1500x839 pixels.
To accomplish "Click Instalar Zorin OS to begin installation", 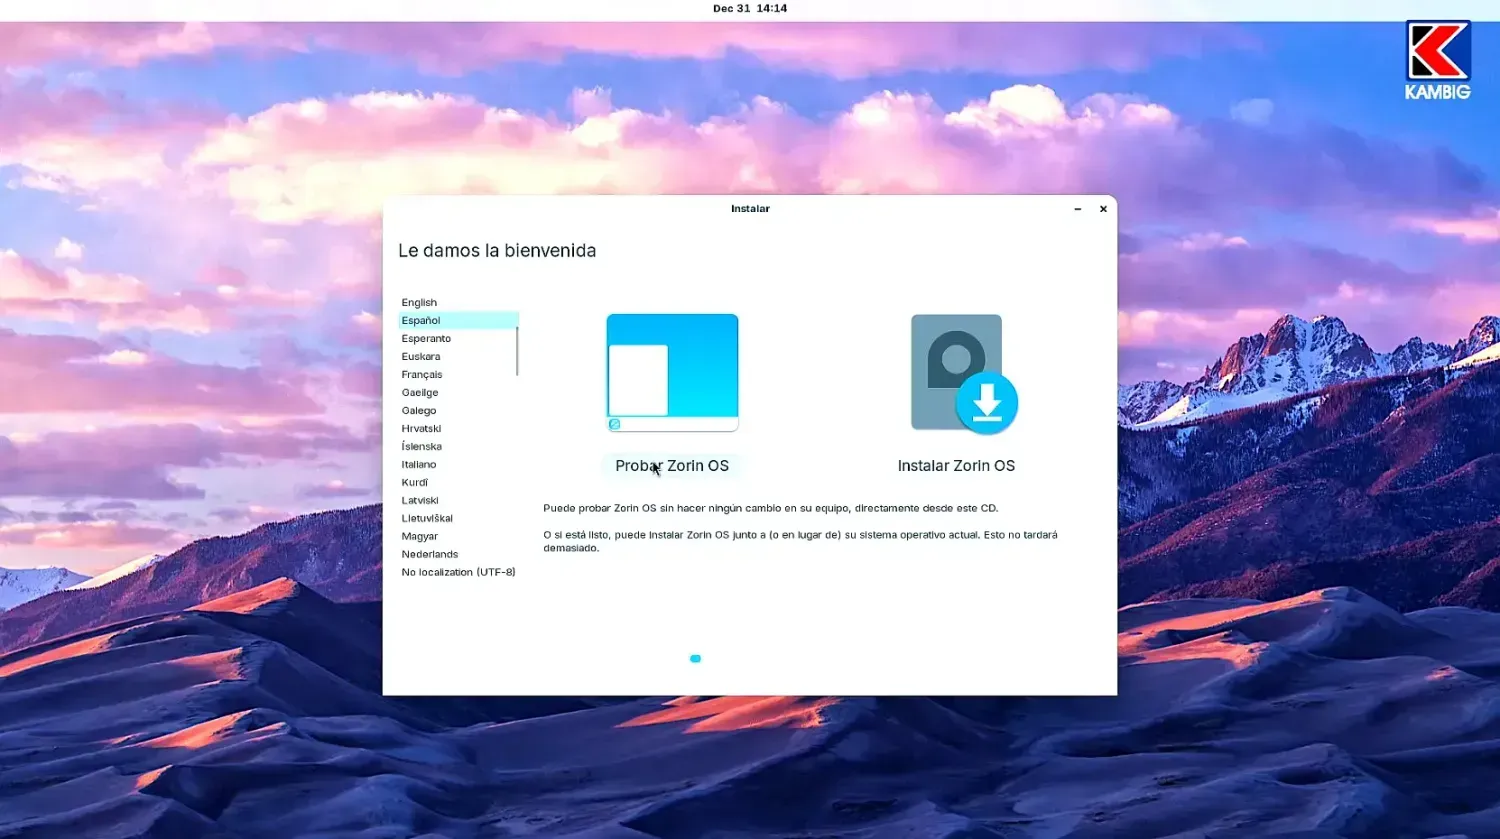I will (x=955, y=465).
